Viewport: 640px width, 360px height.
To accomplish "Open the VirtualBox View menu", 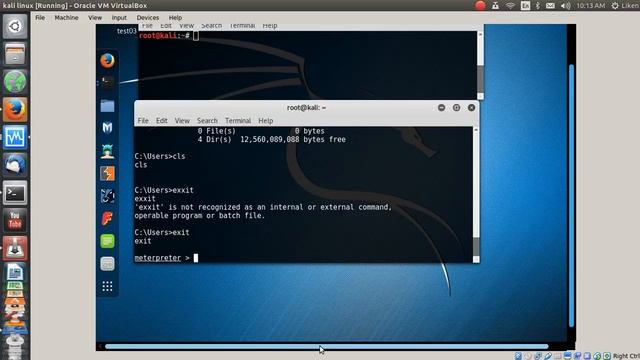I will [x=95, y=18].
